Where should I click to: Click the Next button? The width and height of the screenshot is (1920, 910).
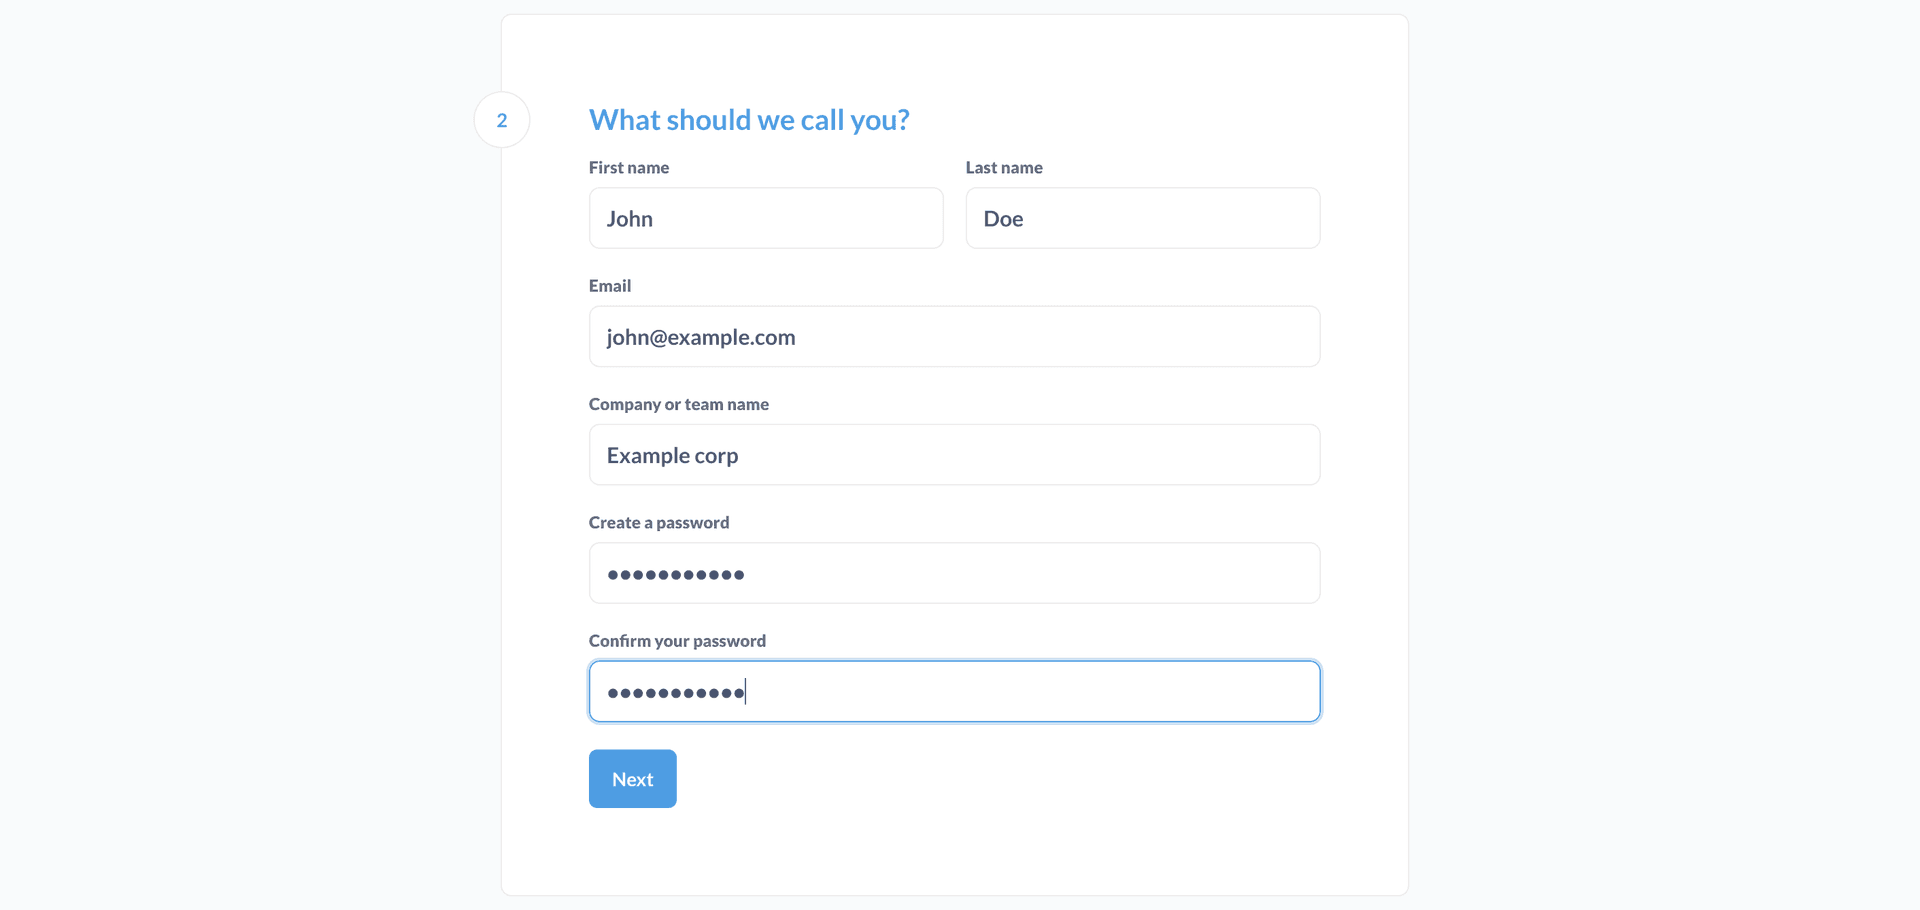pos(632,779)
